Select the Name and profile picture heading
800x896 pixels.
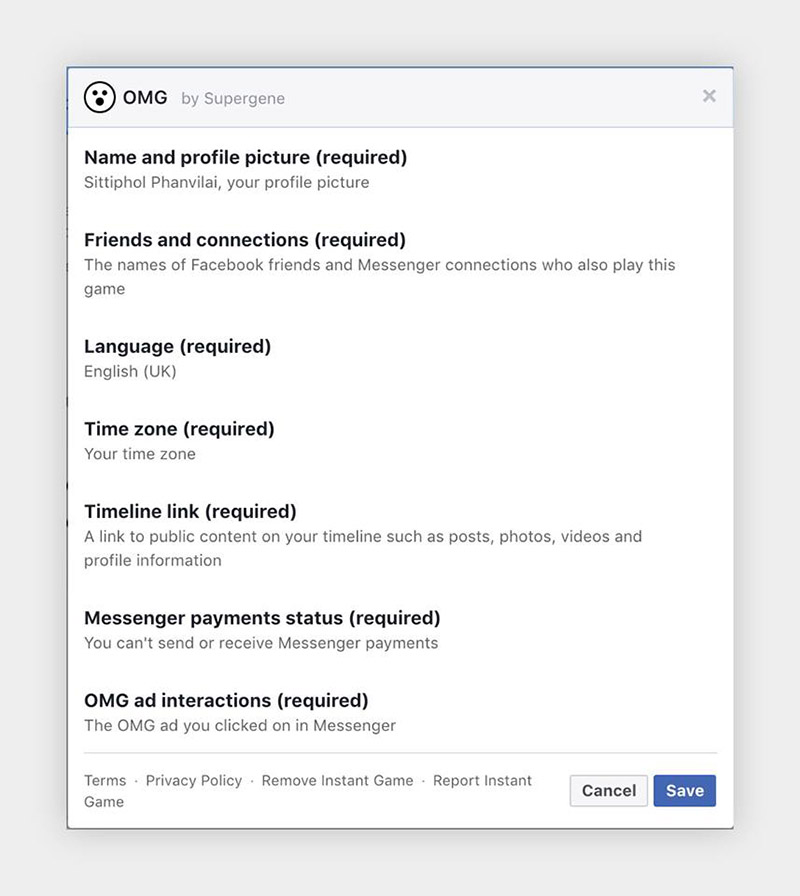[245, 157]
